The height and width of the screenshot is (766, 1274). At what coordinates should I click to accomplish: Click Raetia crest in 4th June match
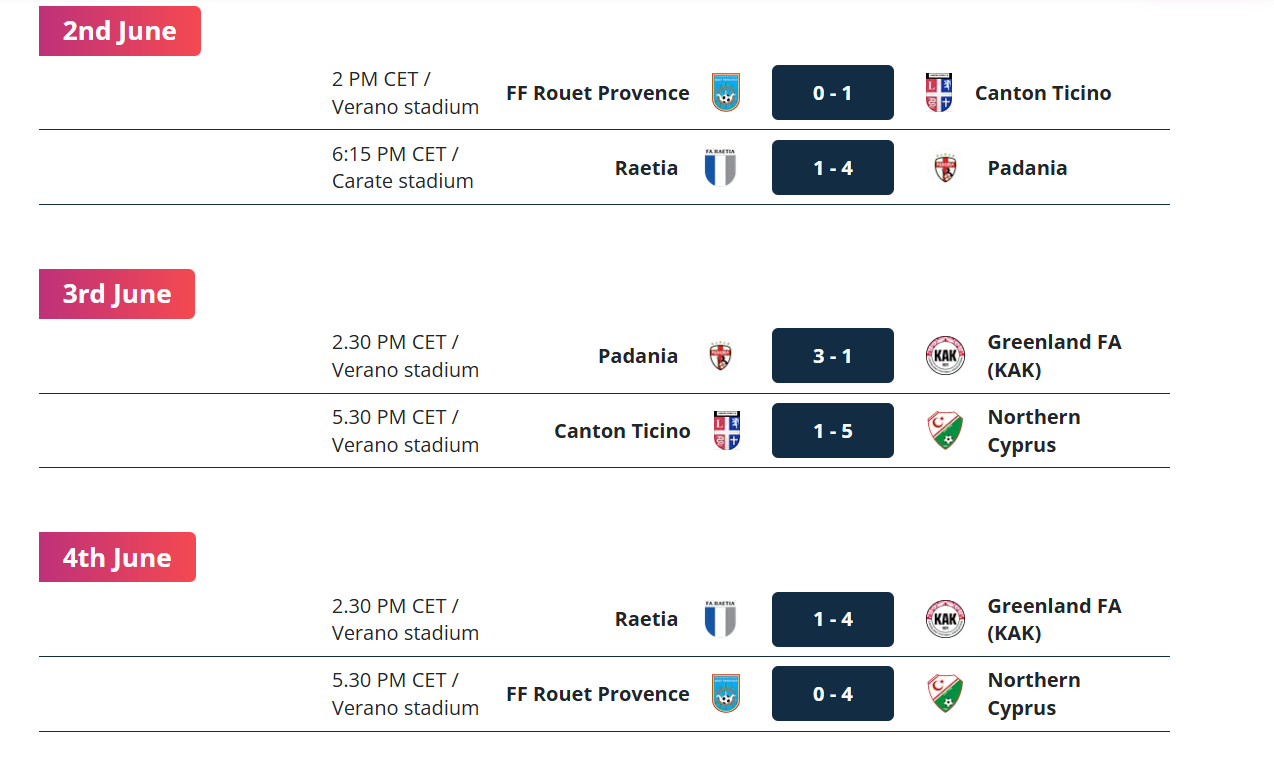tap(720, 618)
